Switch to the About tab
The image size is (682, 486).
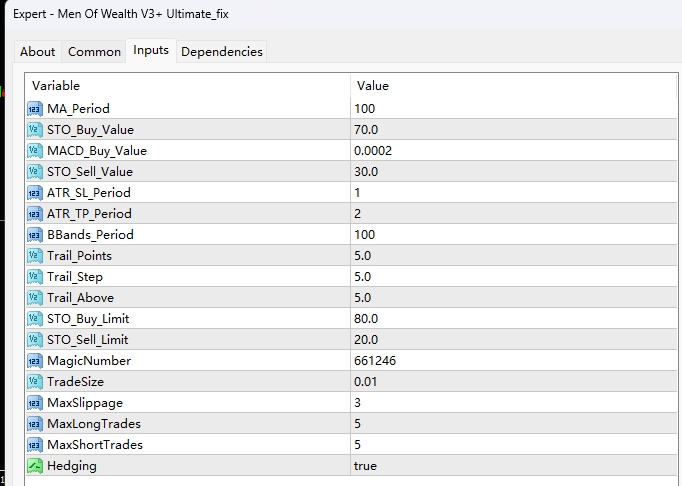pyautogui.click(x=38, y=51)
